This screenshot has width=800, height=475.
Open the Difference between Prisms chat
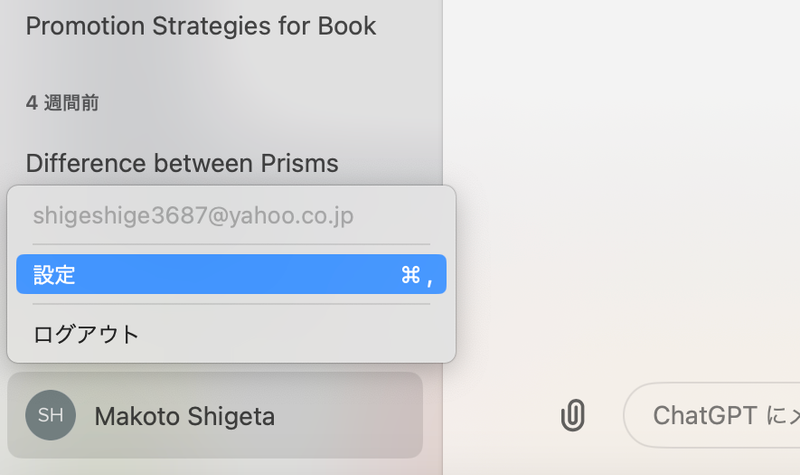[182, 163]
